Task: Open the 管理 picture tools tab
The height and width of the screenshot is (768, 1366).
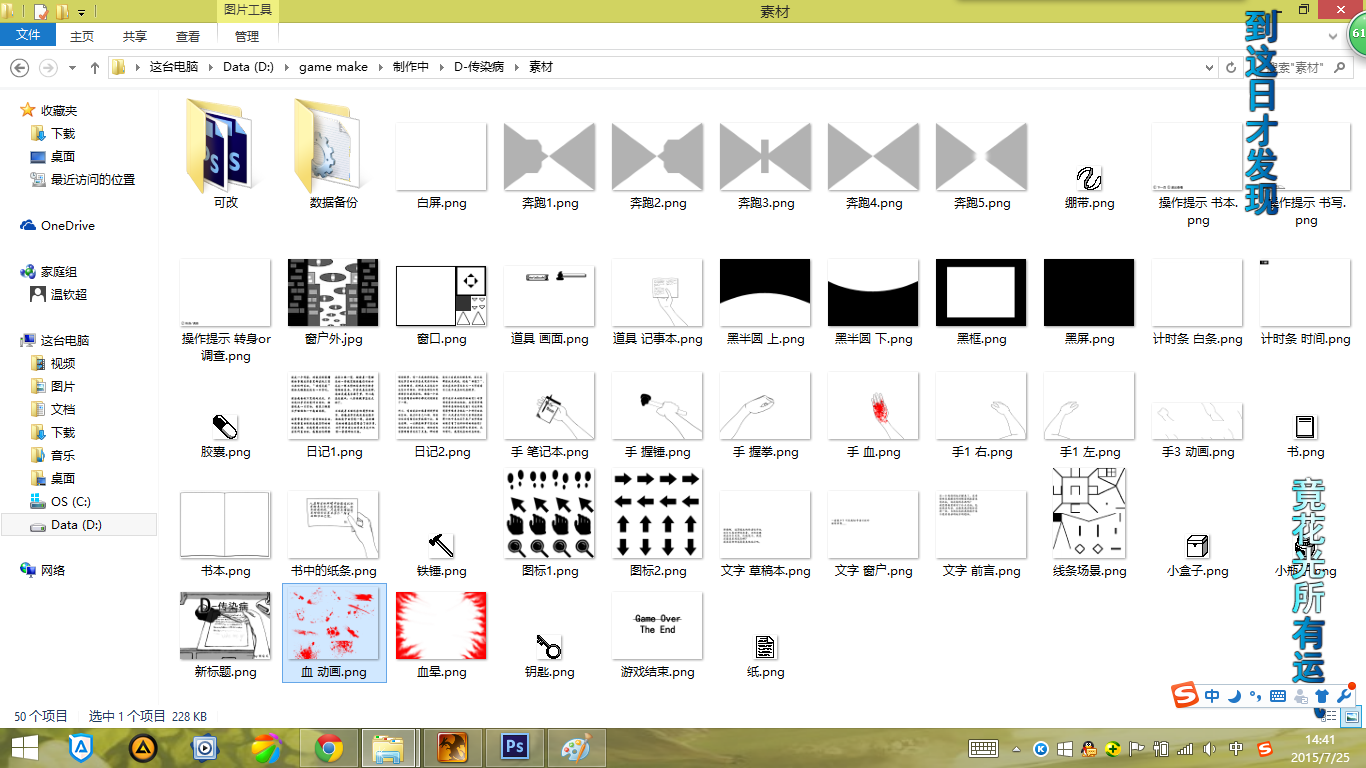Action: pos(247,36)
